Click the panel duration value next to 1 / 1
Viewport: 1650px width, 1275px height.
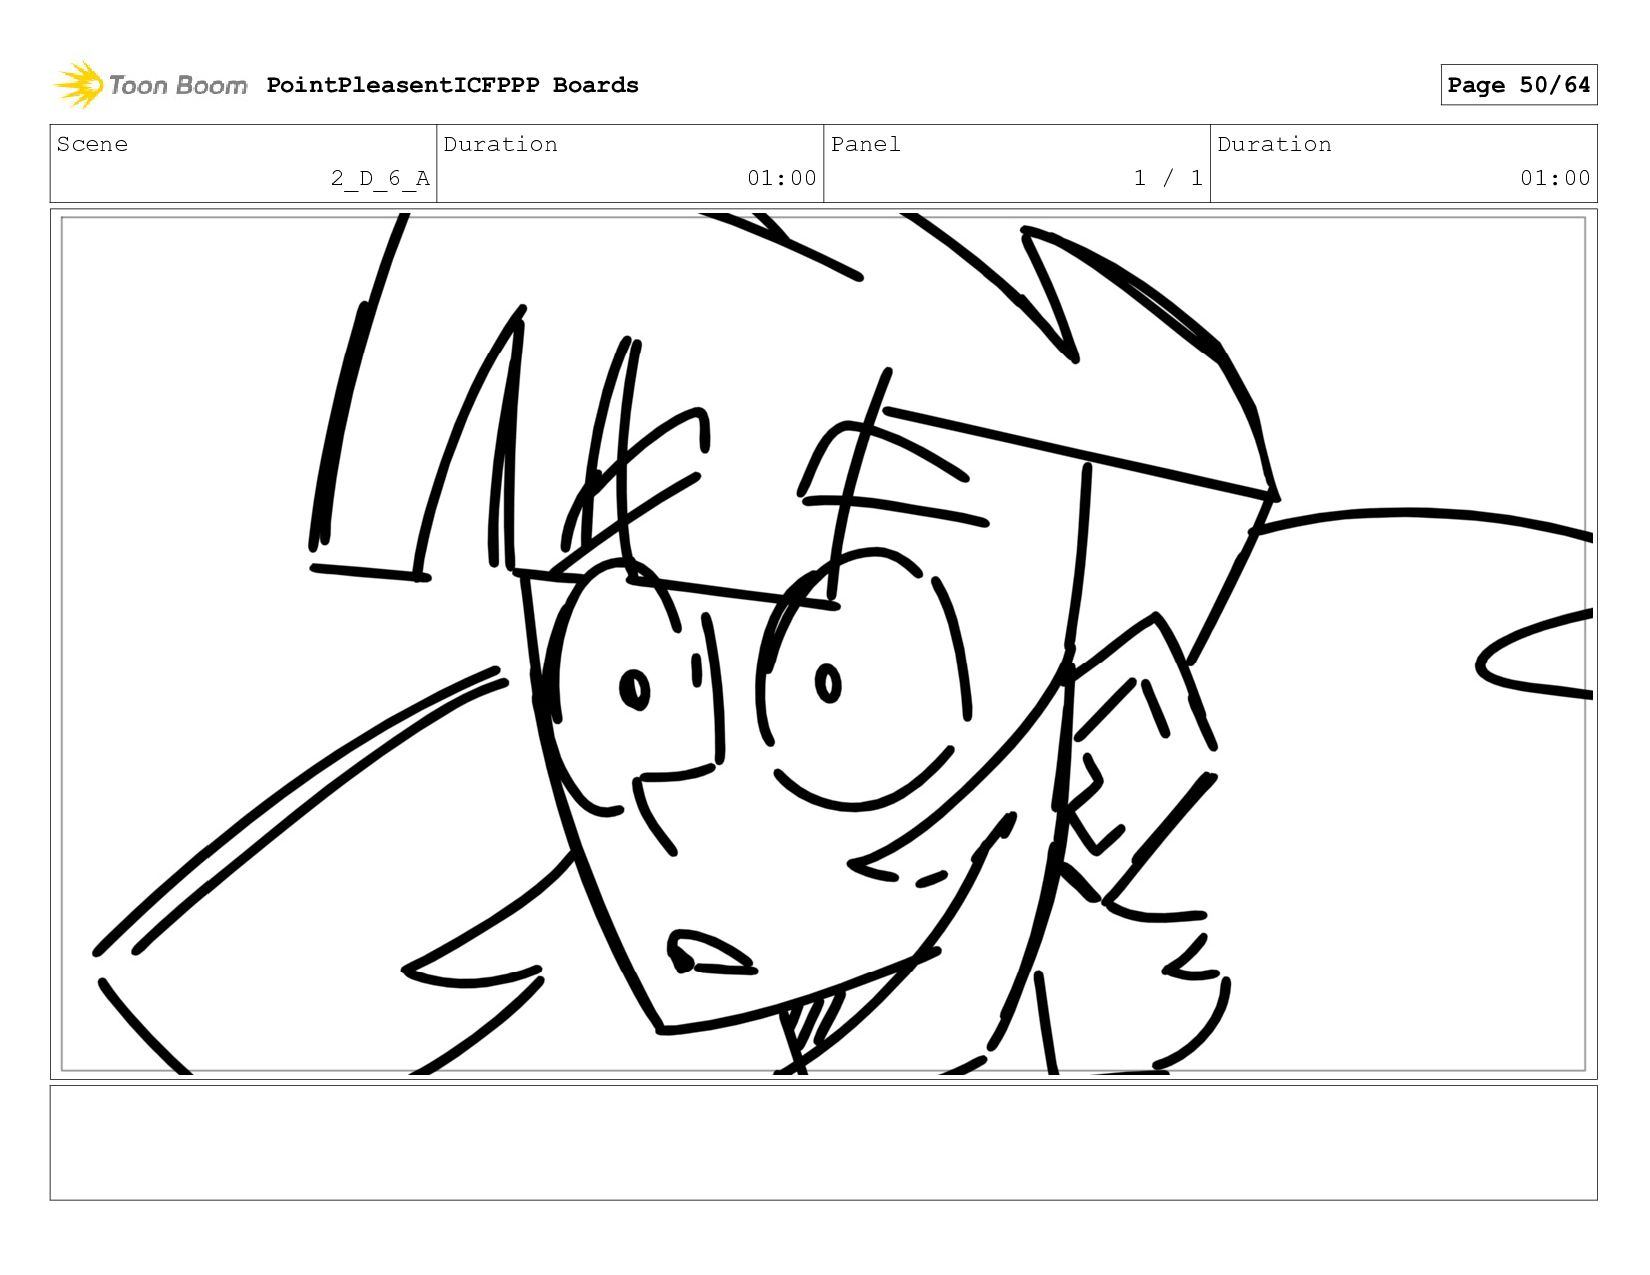coord(1555,178)
